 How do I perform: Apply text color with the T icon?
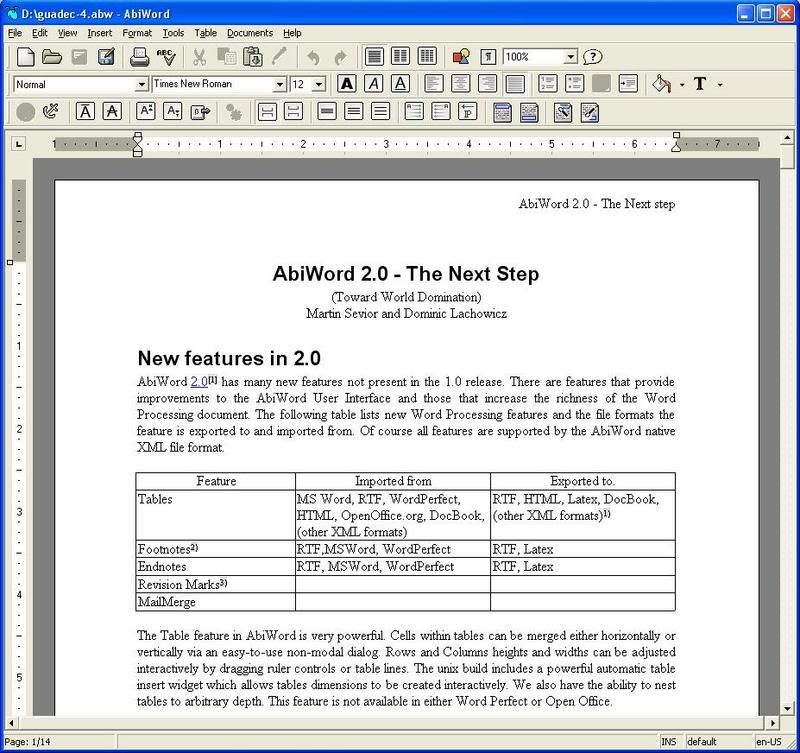(x=700, y=84)
